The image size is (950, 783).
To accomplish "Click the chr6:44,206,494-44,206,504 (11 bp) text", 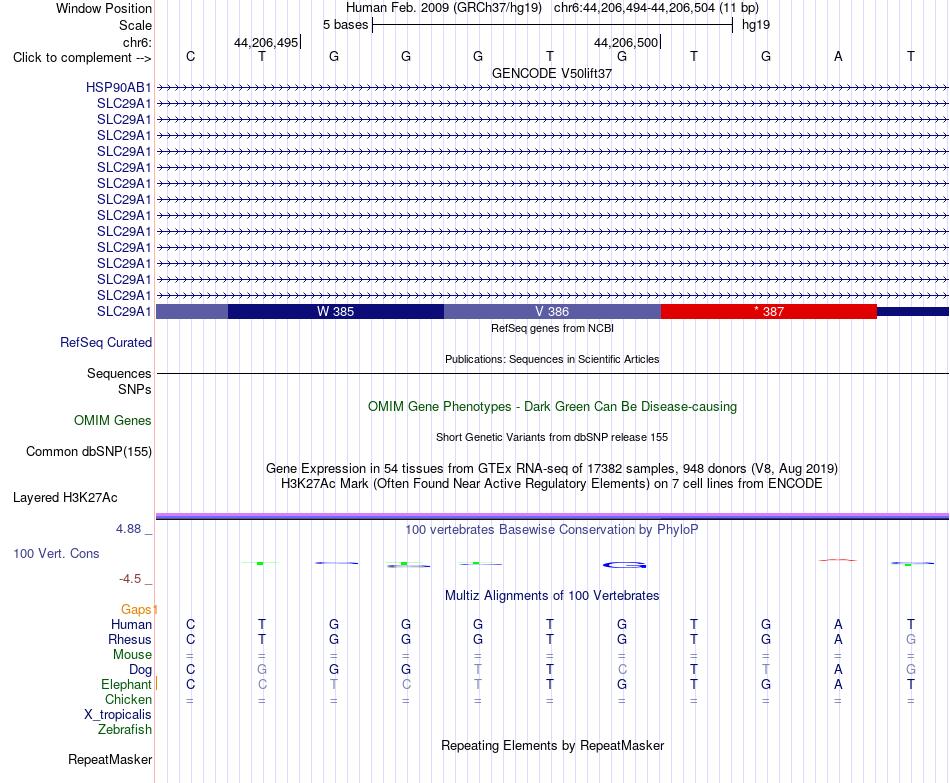I will tap(656, 8).
